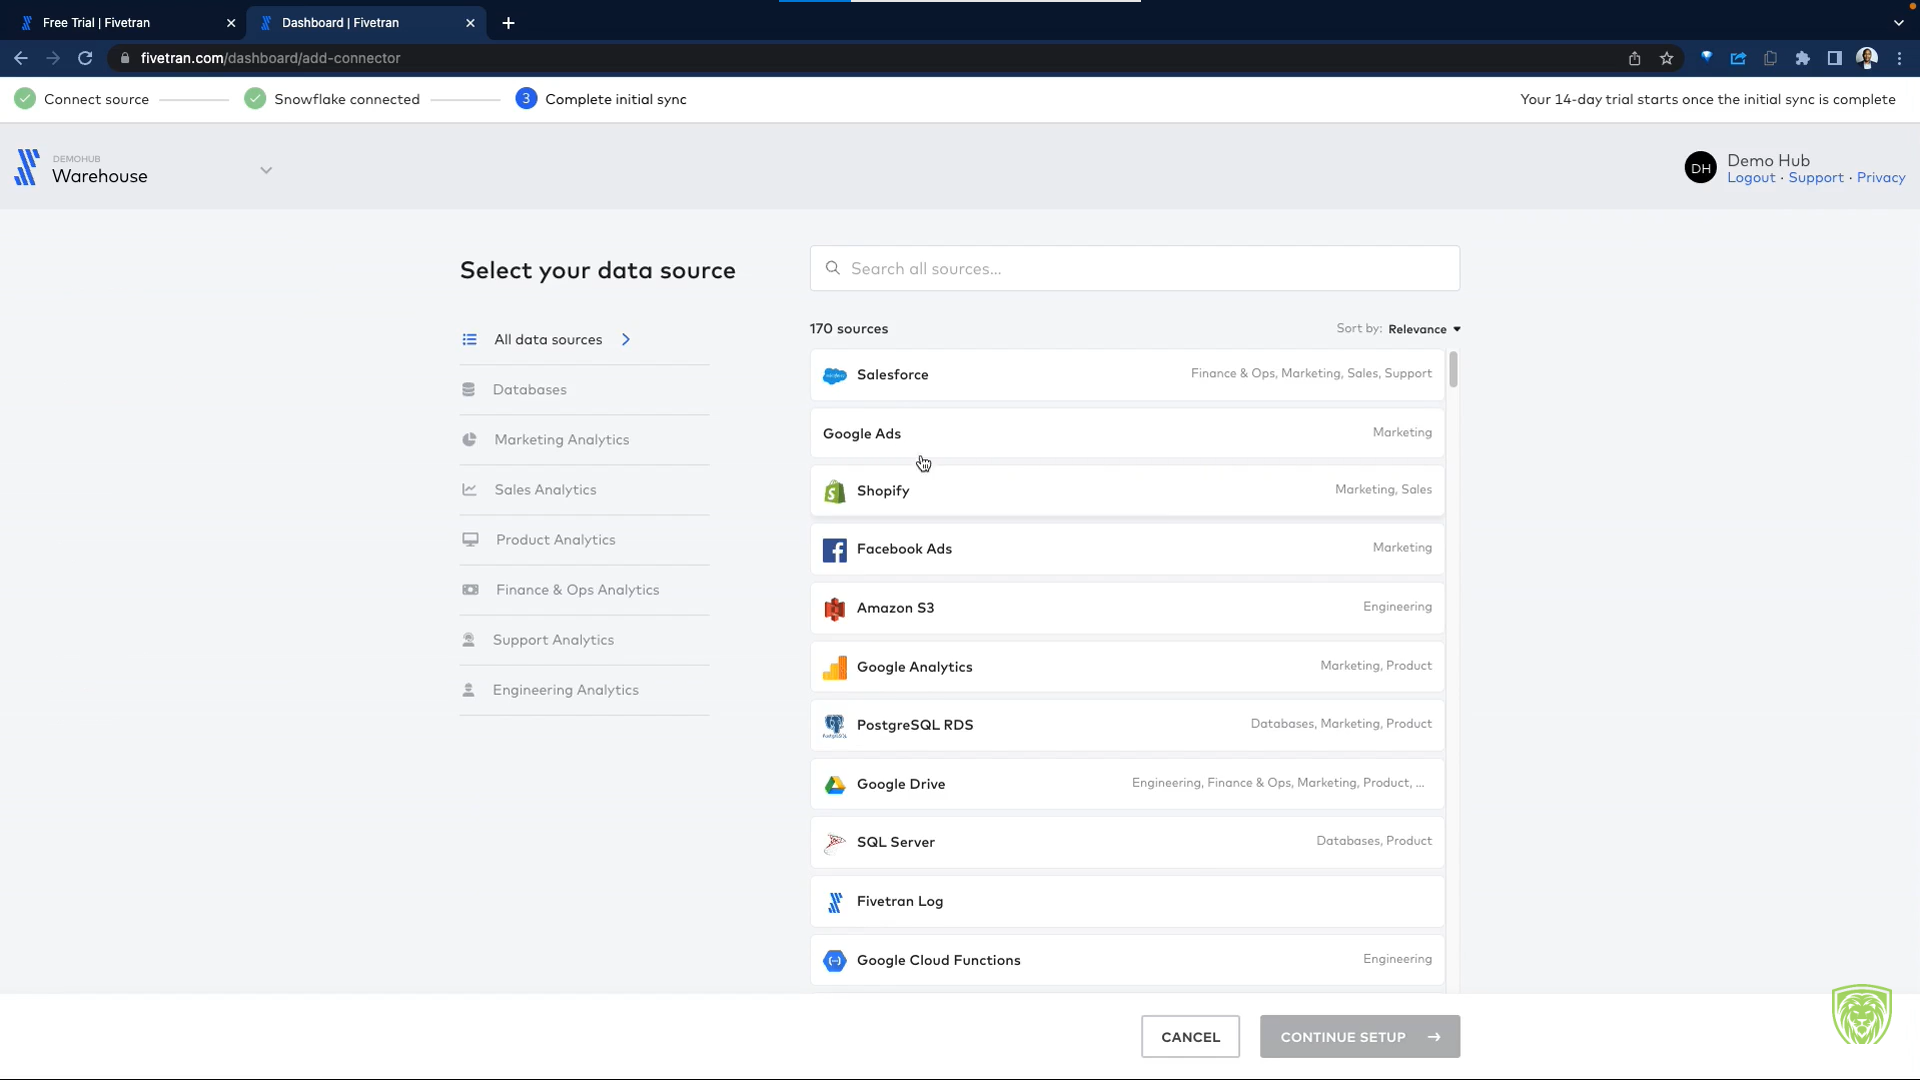Click the All data sources list icon
The height and width of the screenshot is (1080, 1920).
click(469, 340)
